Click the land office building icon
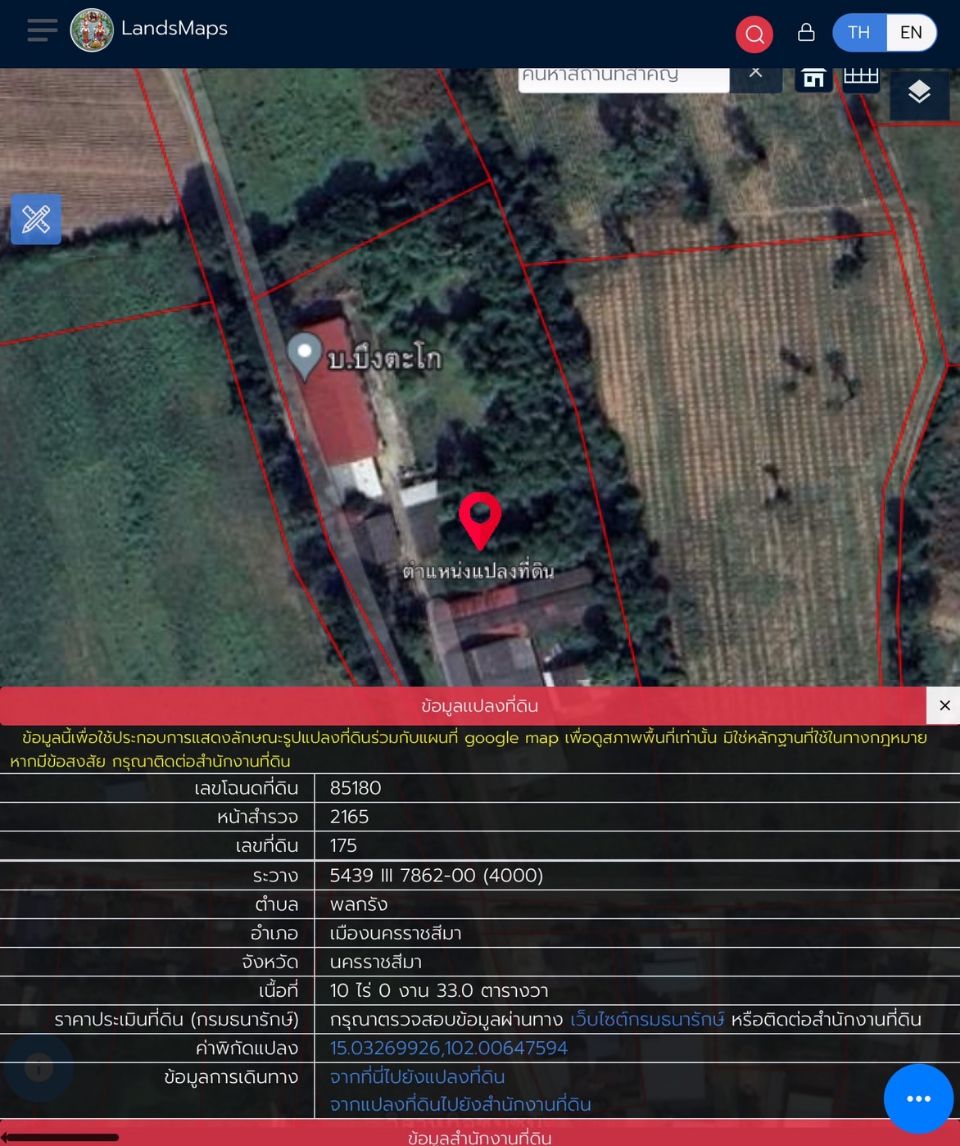 click(x=814, y=78)
